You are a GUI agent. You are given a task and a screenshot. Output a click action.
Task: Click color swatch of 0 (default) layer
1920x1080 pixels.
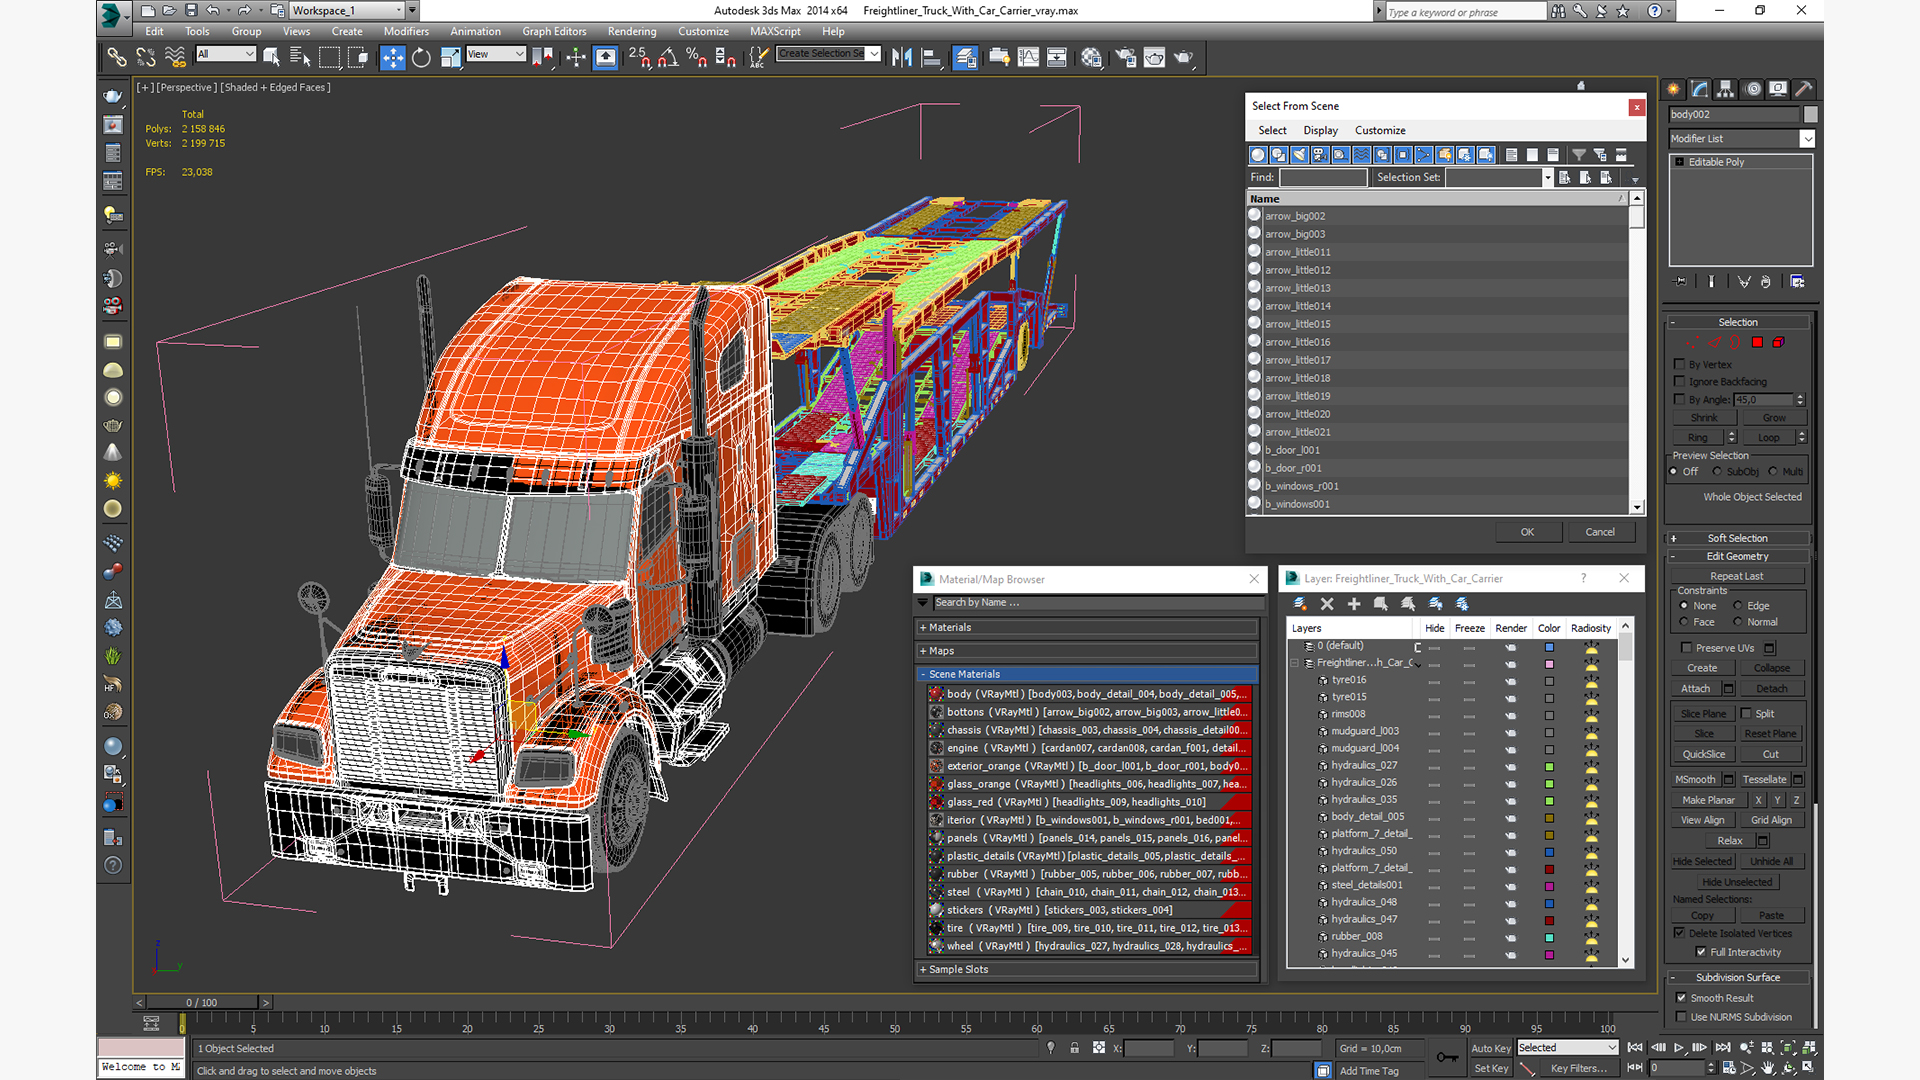tap(1549, 647)
